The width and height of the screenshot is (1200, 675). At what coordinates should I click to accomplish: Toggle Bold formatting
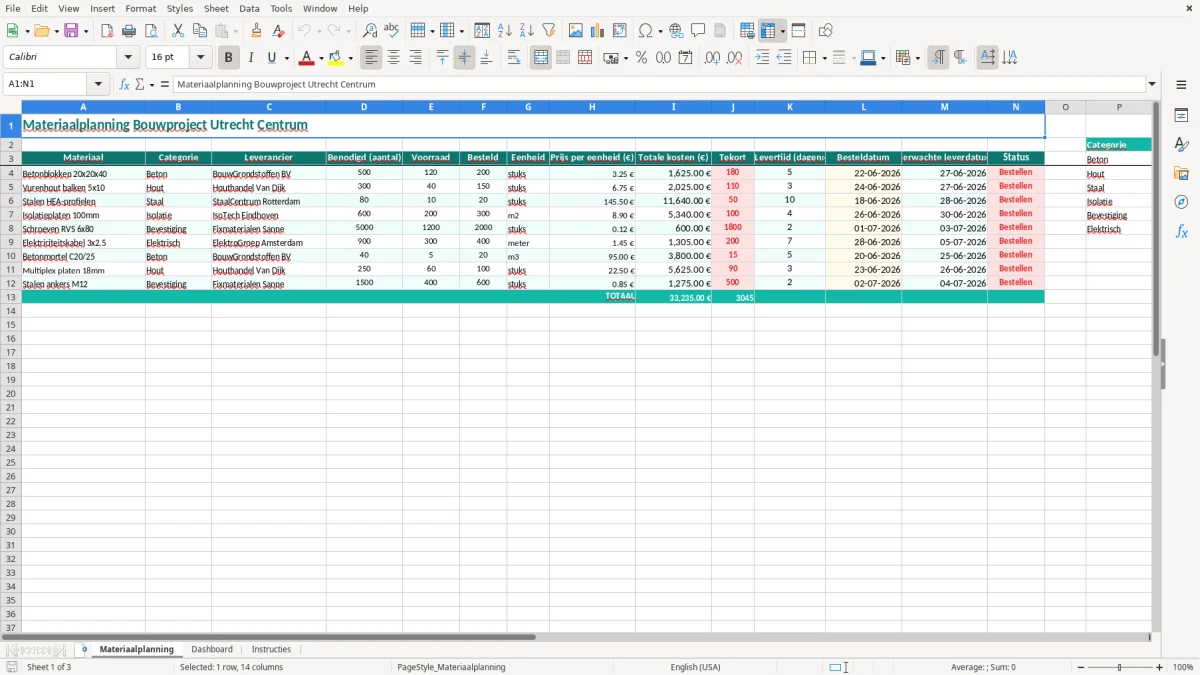click(x=229, y=58)
